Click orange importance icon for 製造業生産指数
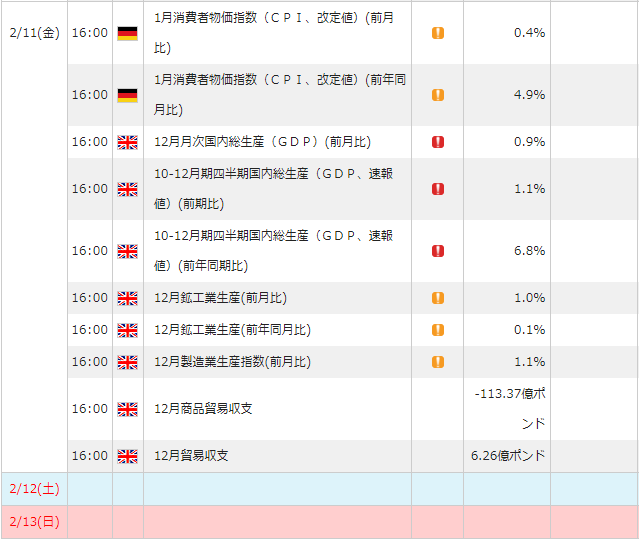 [438, 362]
